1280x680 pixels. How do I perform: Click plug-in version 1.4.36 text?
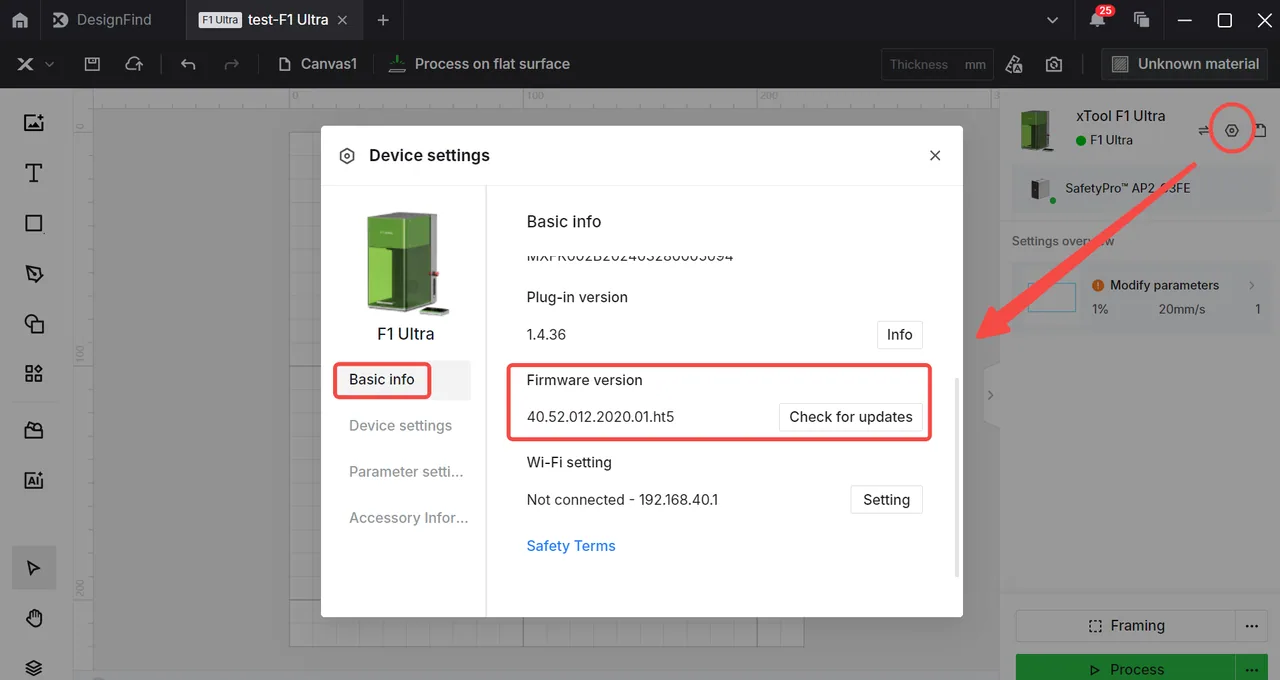click(x=546, y=335)
